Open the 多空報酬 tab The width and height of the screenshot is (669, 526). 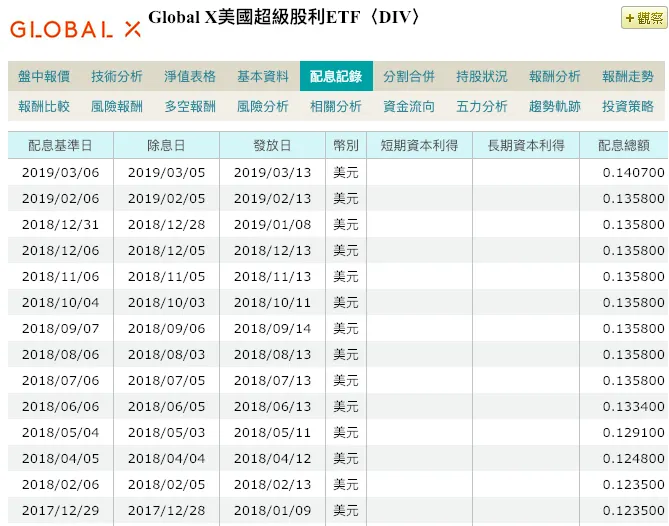pos(190,106)
